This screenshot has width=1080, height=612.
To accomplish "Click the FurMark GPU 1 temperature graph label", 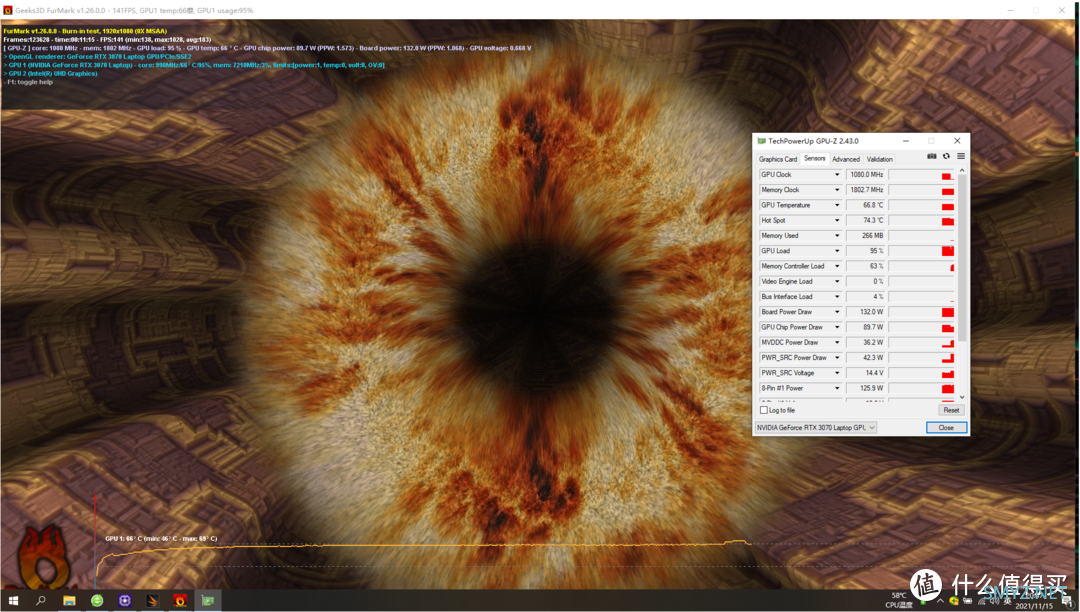I will point(161,538).
